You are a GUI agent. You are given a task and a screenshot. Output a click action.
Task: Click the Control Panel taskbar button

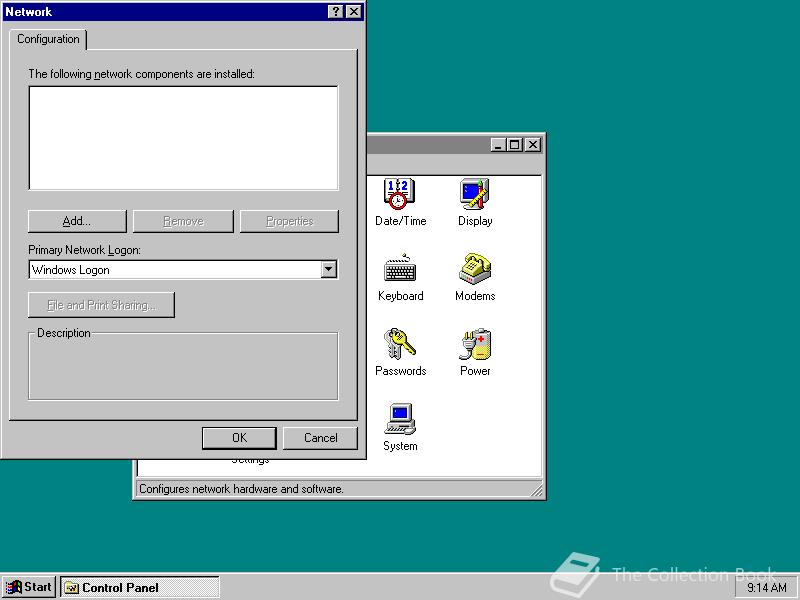pyautogui.click(x=140, y=587)
